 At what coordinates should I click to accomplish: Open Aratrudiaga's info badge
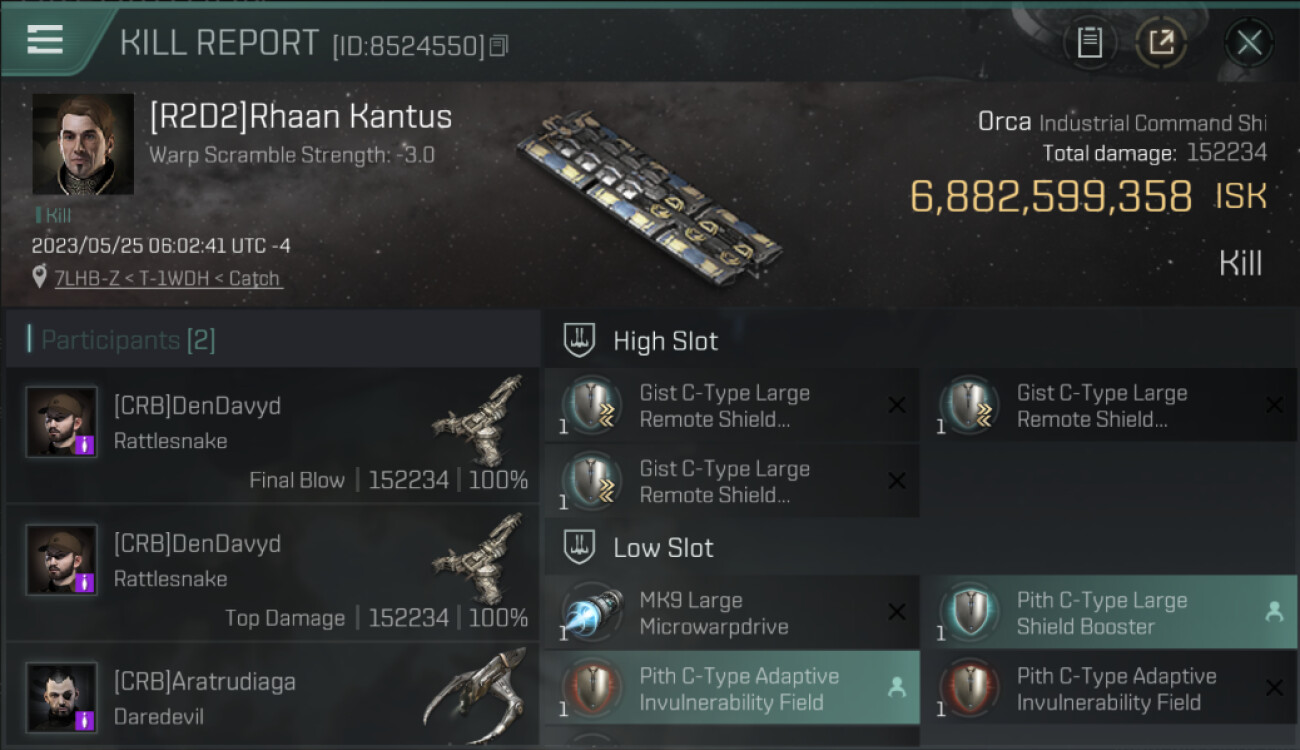coord(85,720)
